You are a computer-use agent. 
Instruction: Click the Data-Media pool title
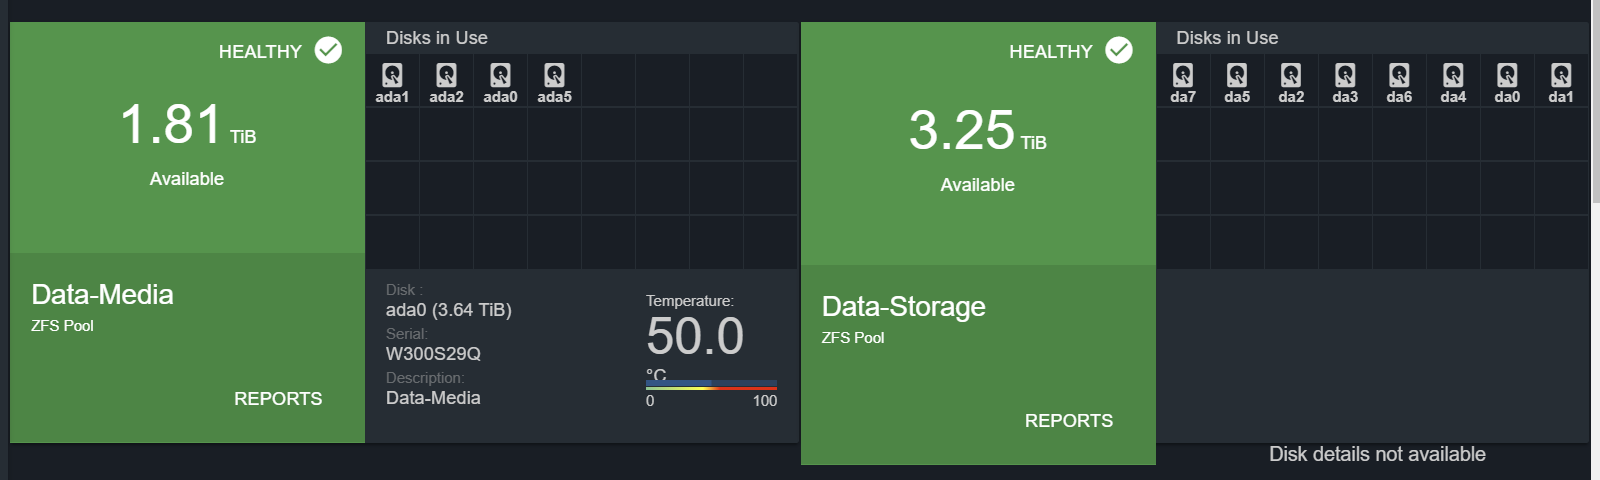pos(102,295)
